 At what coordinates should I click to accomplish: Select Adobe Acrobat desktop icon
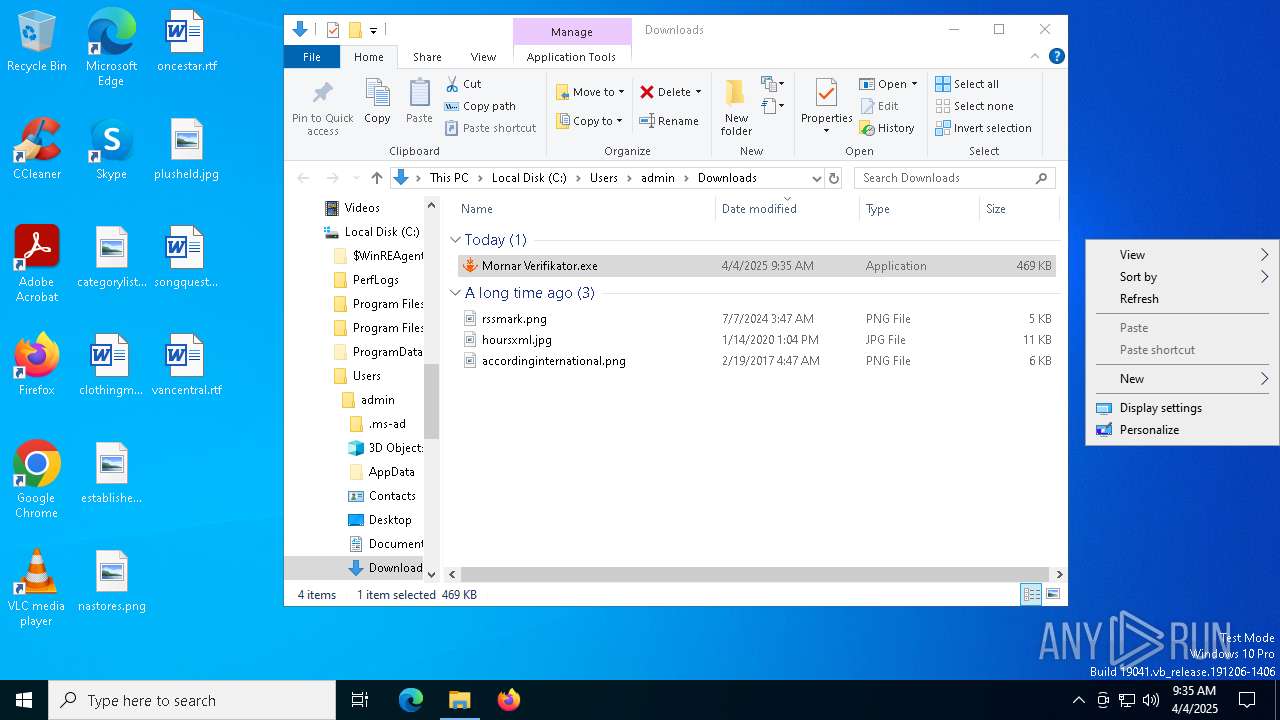pos(37,264)
